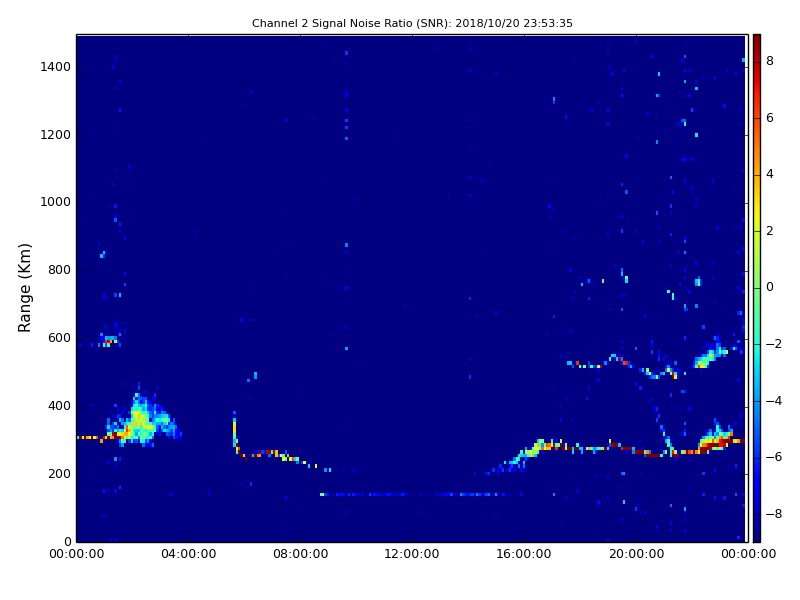Screen dimensions: 800x600
Task: Click the colorbar −6 label
Action: click(x=774, y=457)
